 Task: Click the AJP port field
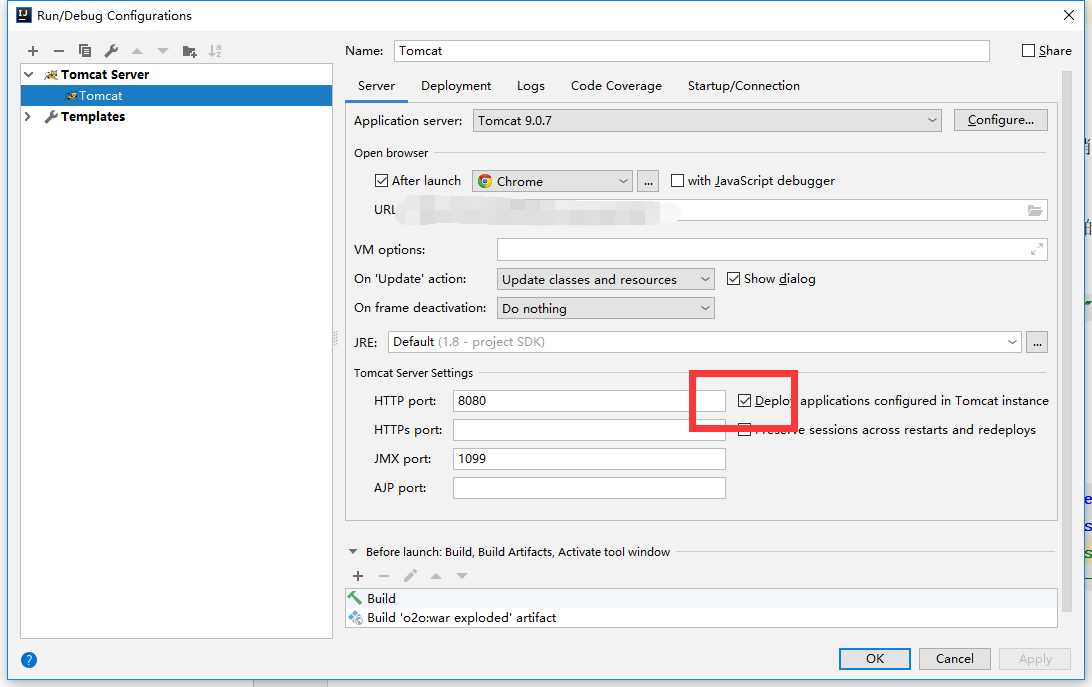pyautogui.click(x=589, y=488)
